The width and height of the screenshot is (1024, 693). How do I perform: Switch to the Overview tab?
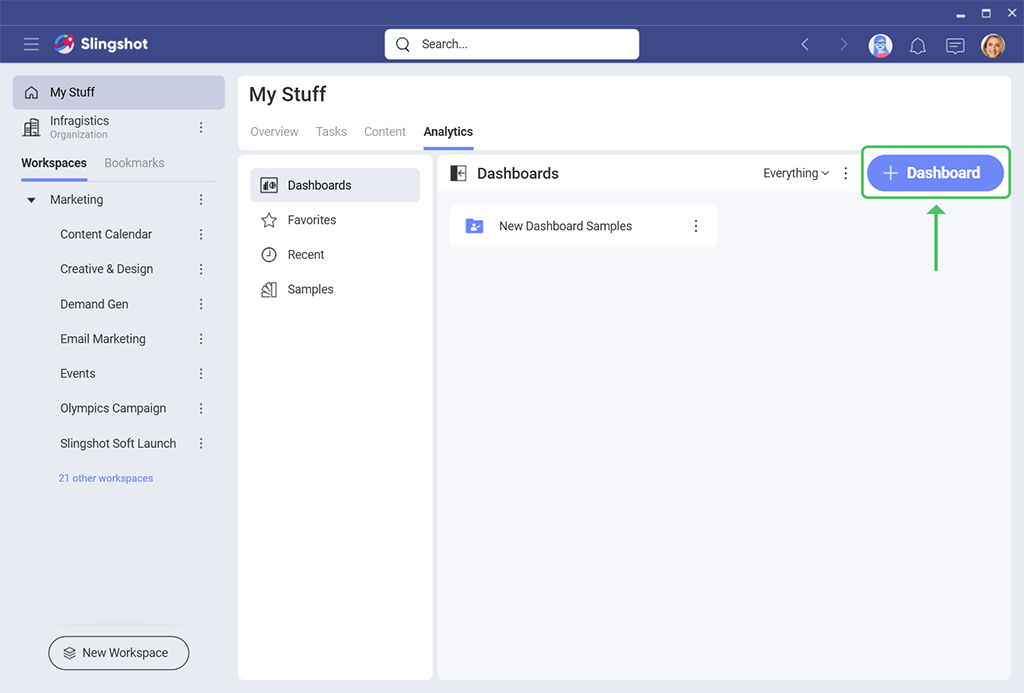coord(274,131)
